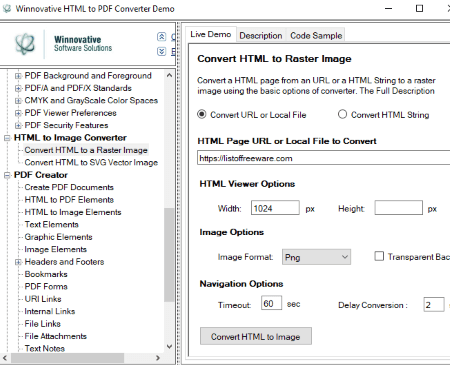This screenshot has height=366, width=450.
Task: Enable the Transparent Background checkbox
Action: [x=379, y=256]
